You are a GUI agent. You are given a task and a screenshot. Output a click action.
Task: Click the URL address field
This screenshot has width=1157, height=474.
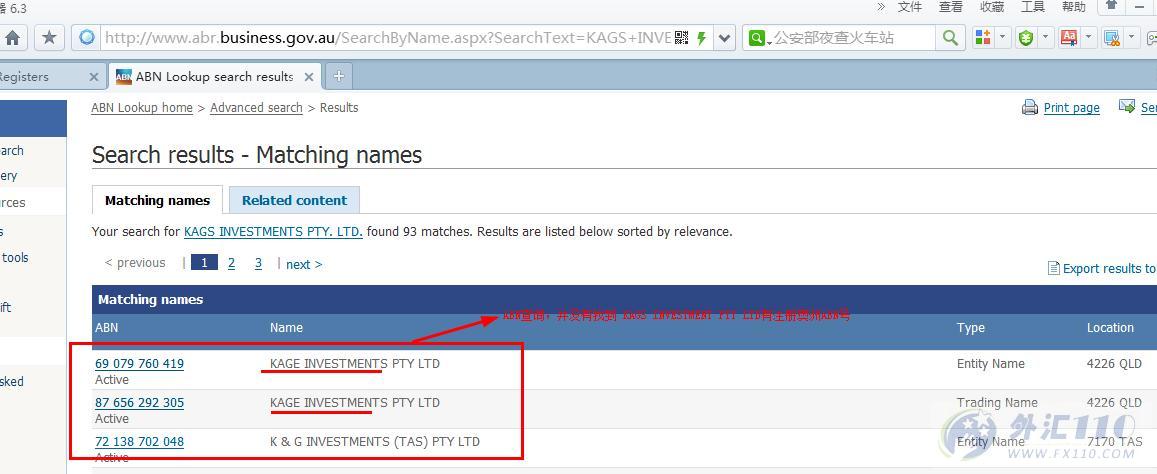tap(387, 38)
